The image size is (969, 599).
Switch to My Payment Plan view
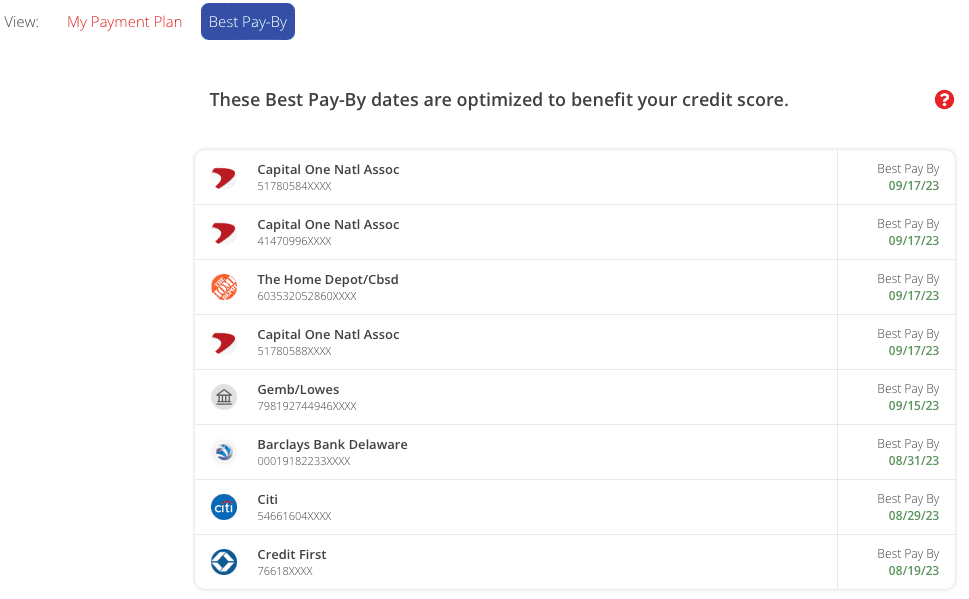tap(124, 22)
